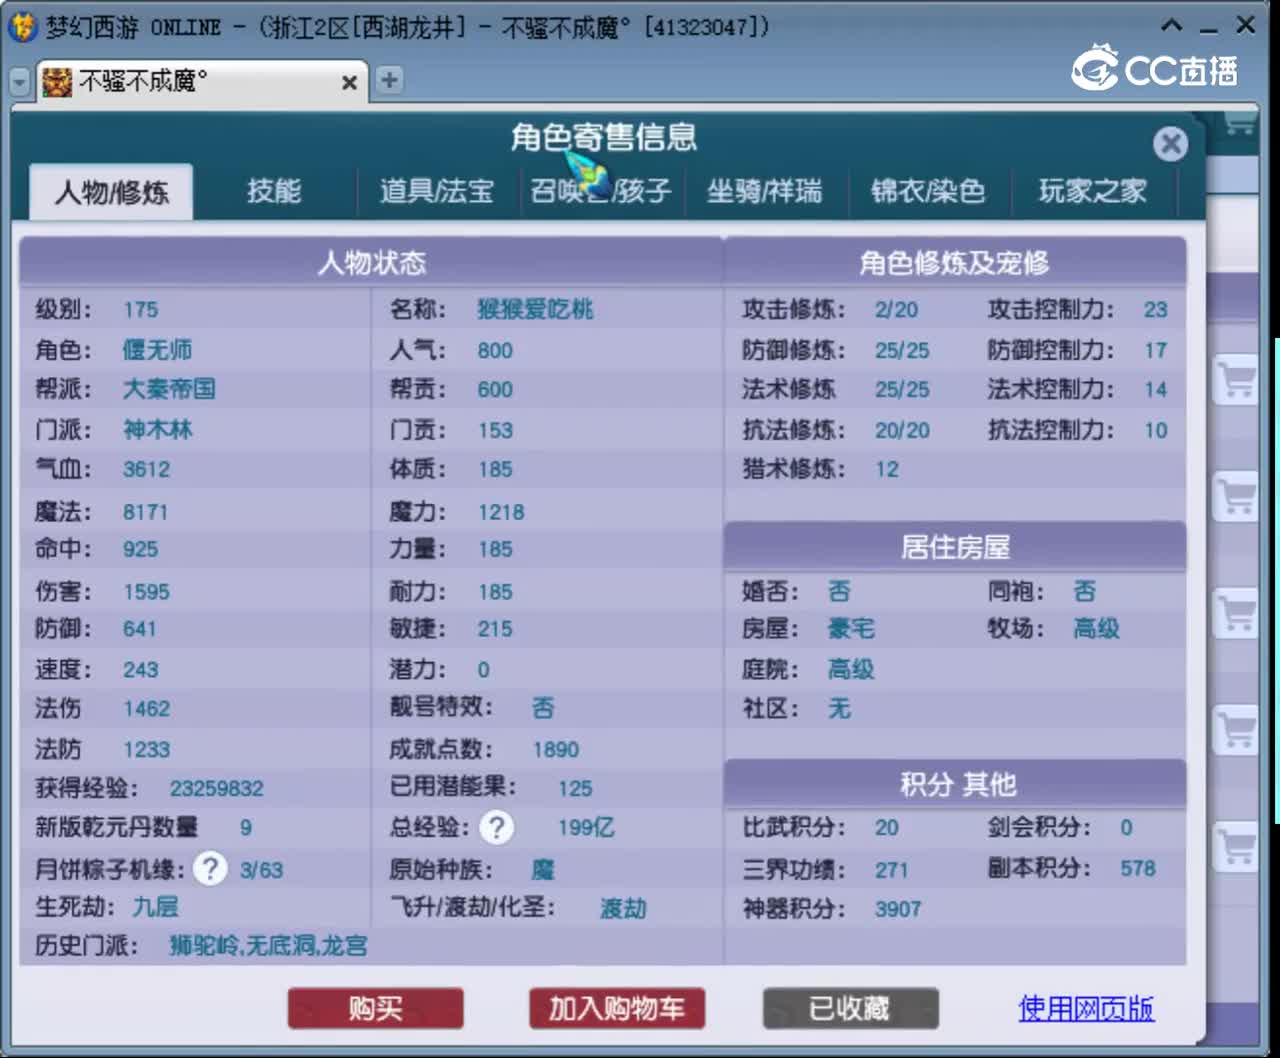Click the 199亿 total experience value
This screenshot has width=1280, height=1058.
(x=586, y=828)
